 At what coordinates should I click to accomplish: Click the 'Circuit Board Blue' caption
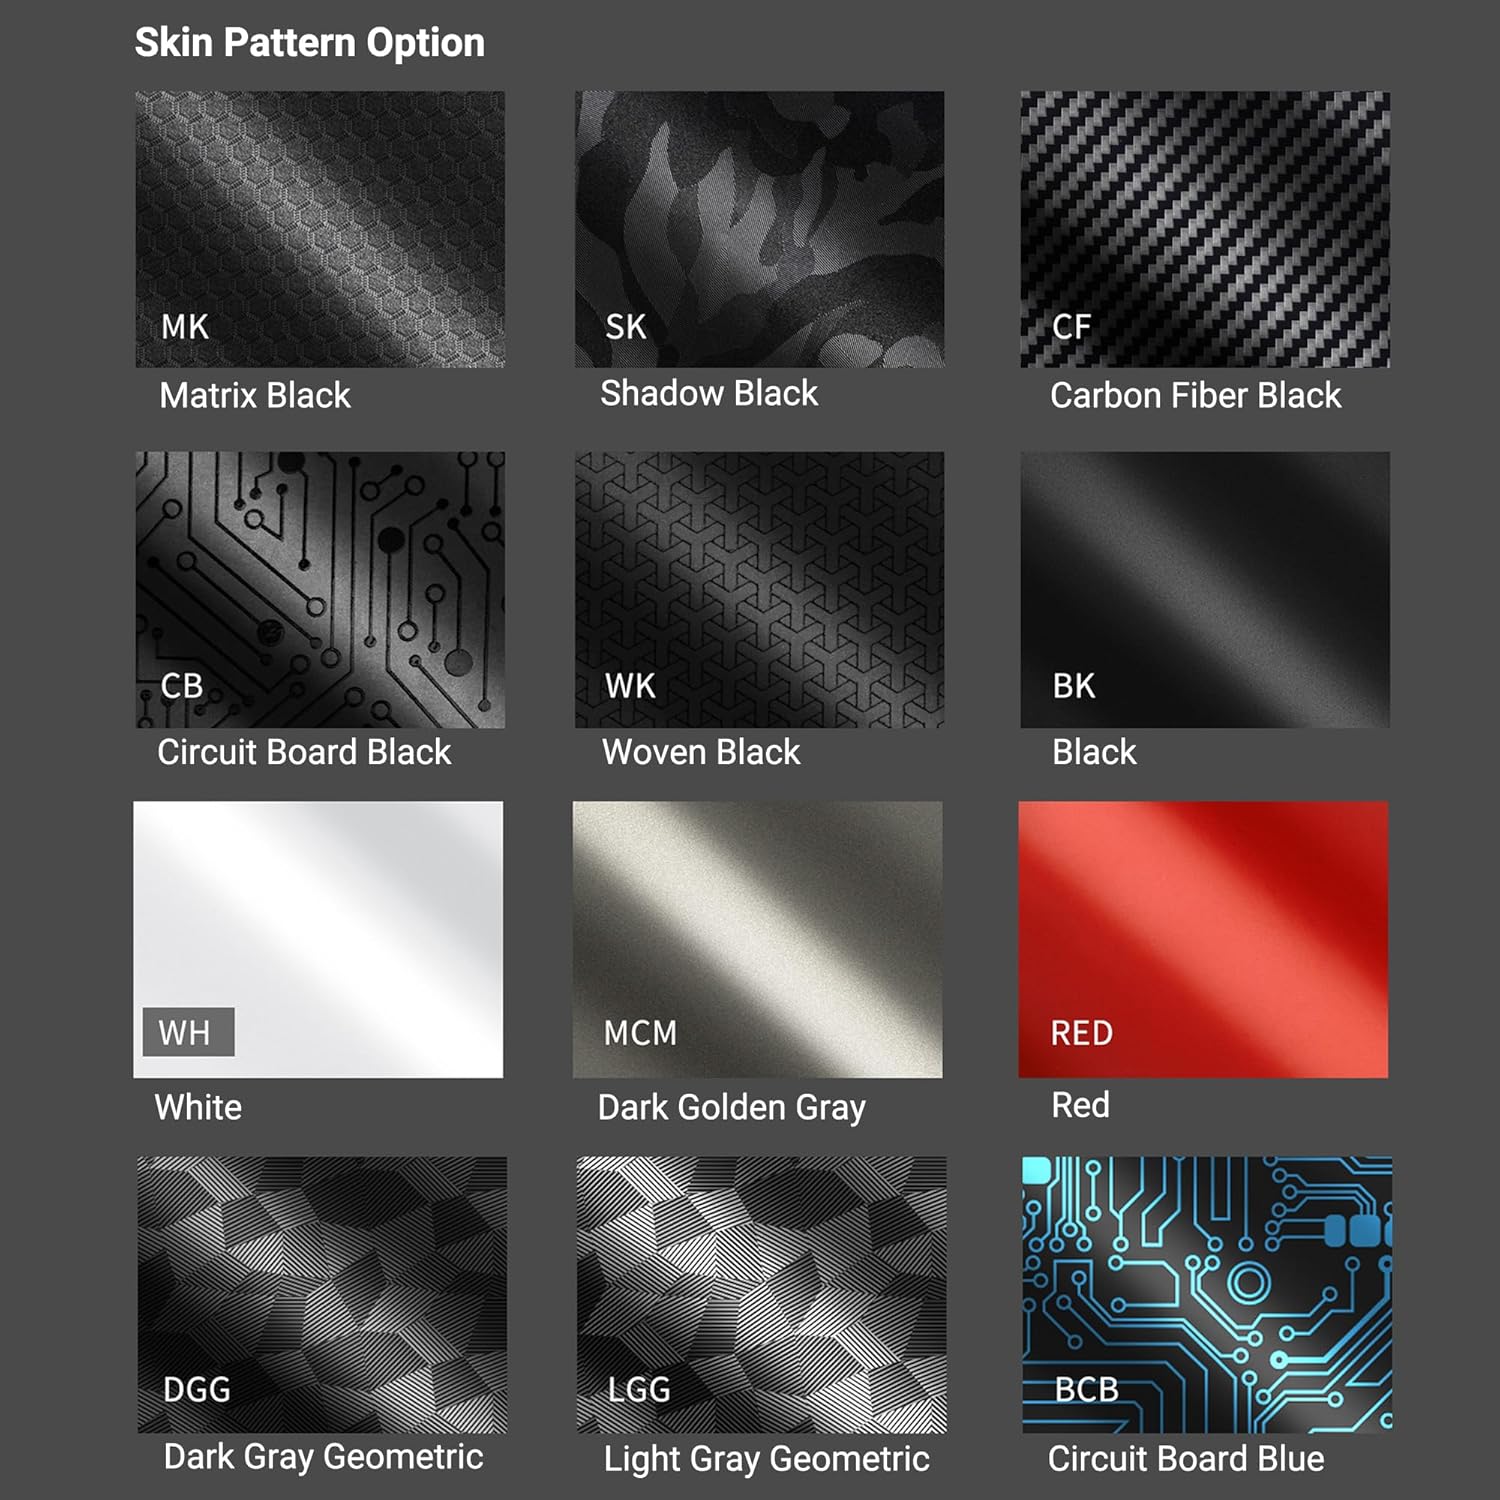click(x=1186, y=1459)
